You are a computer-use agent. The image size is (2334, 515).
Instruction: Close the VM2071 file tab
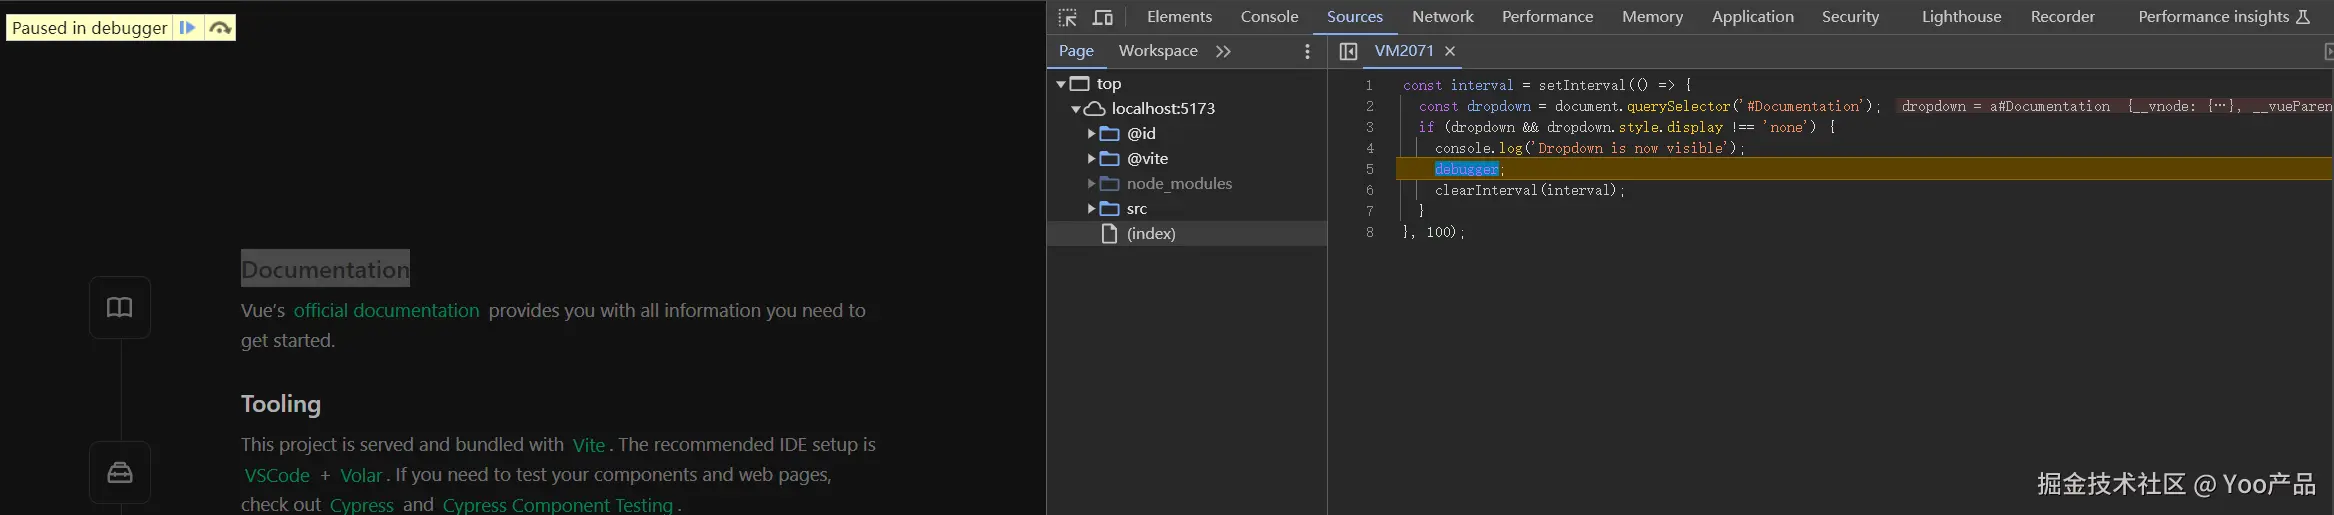pos(1450,51)
